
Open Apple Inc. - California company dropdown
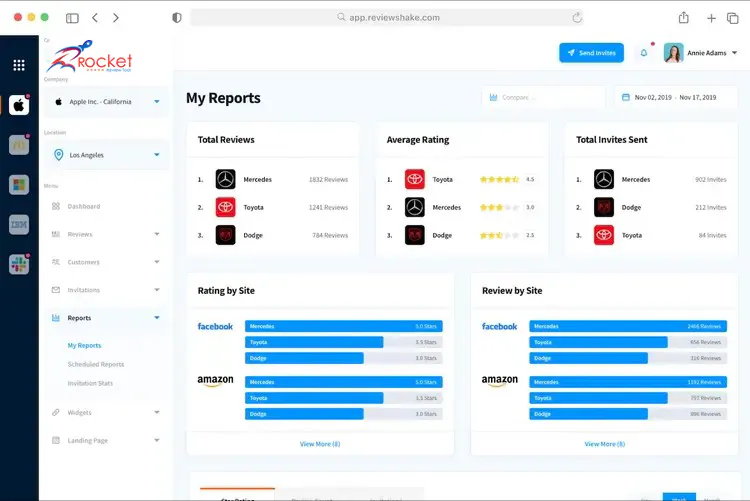point(106,101)
